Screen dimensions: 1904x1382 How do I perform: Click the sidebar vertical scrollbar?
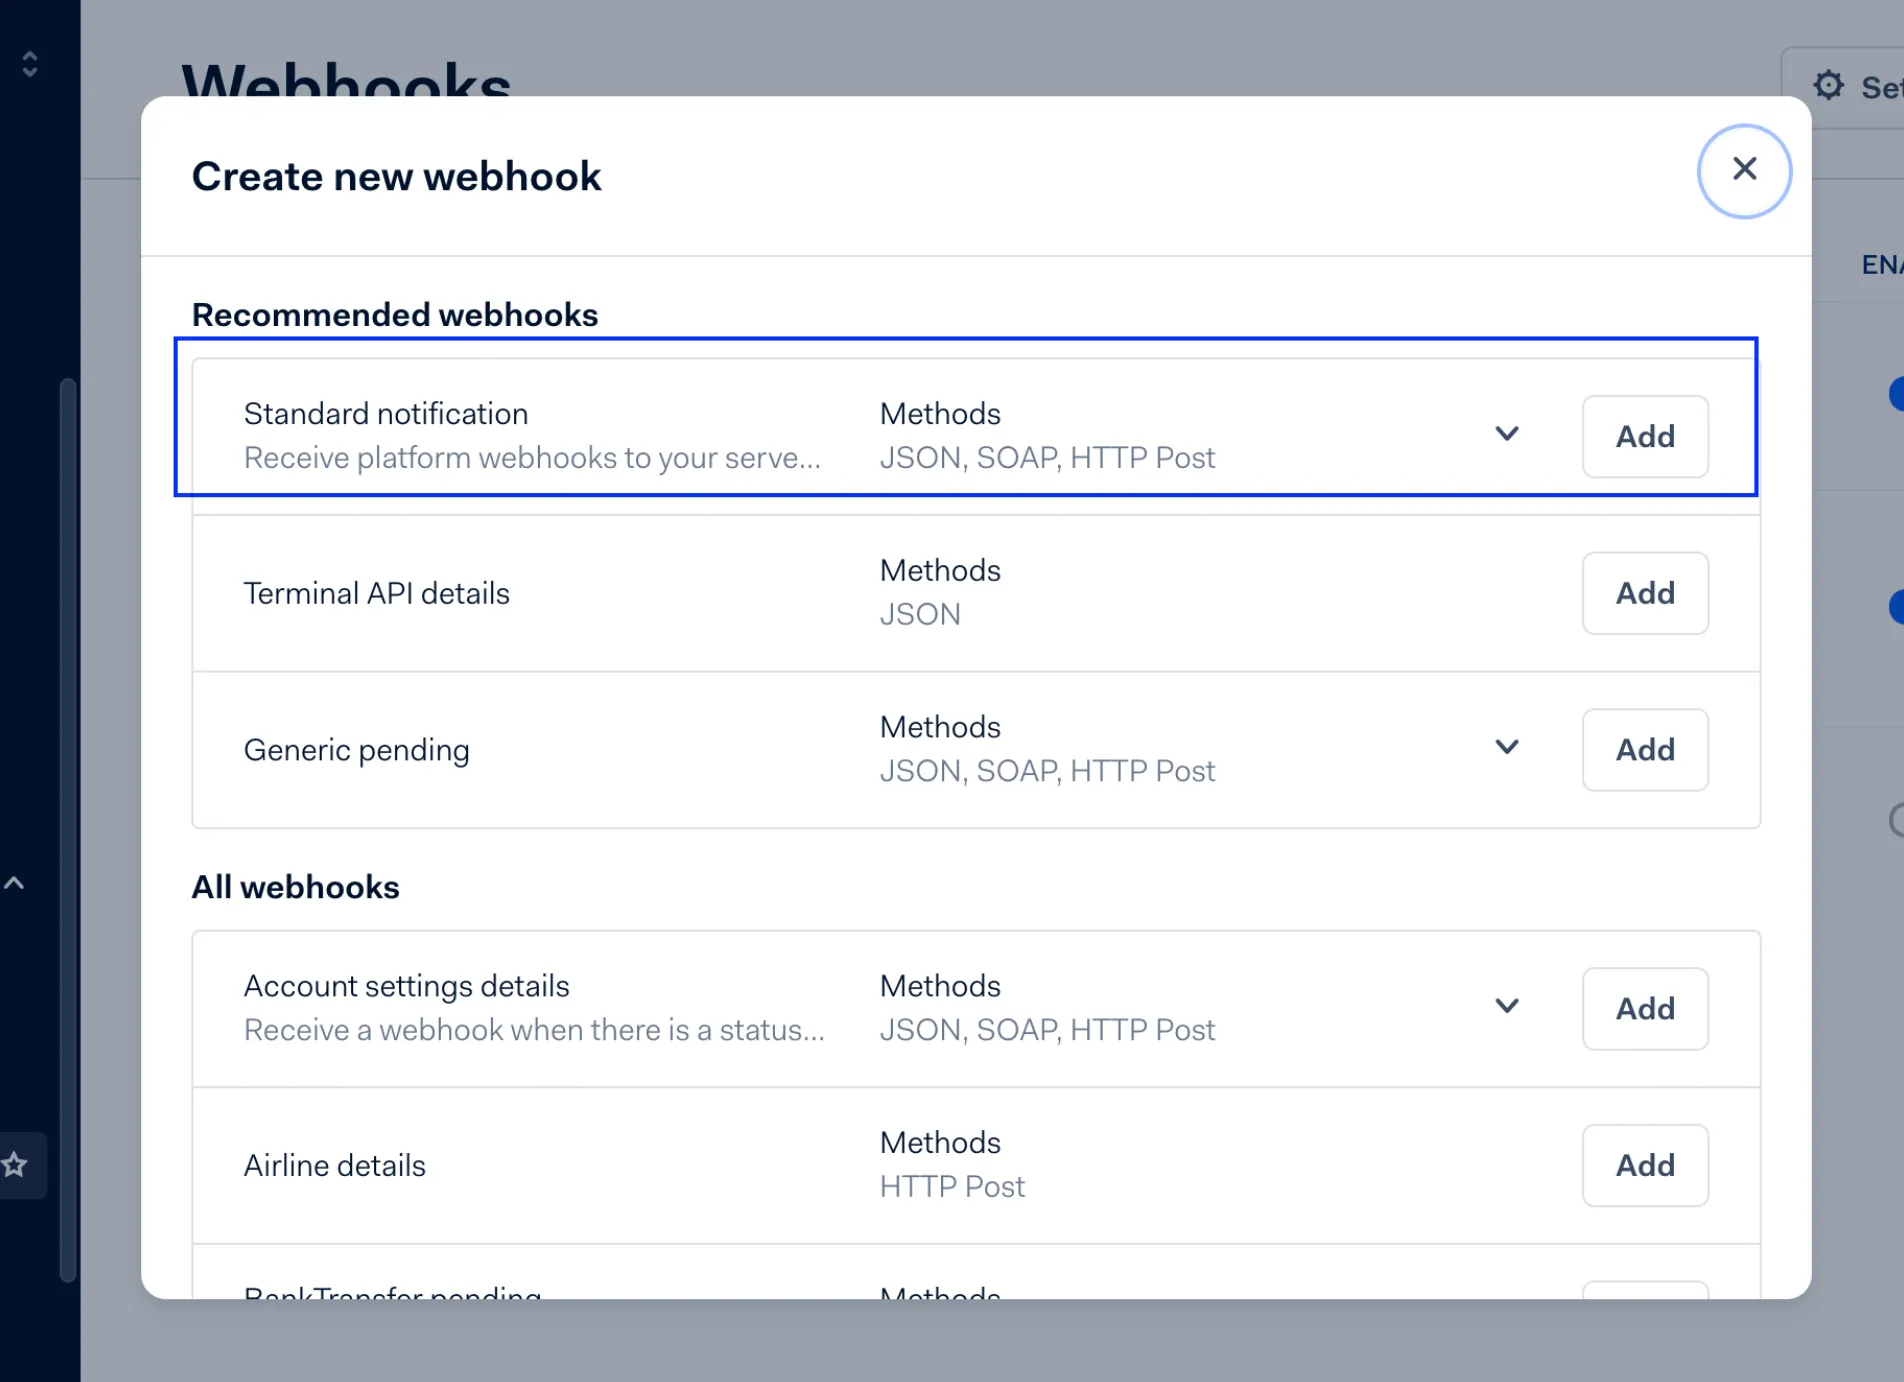tap(68, 830)
